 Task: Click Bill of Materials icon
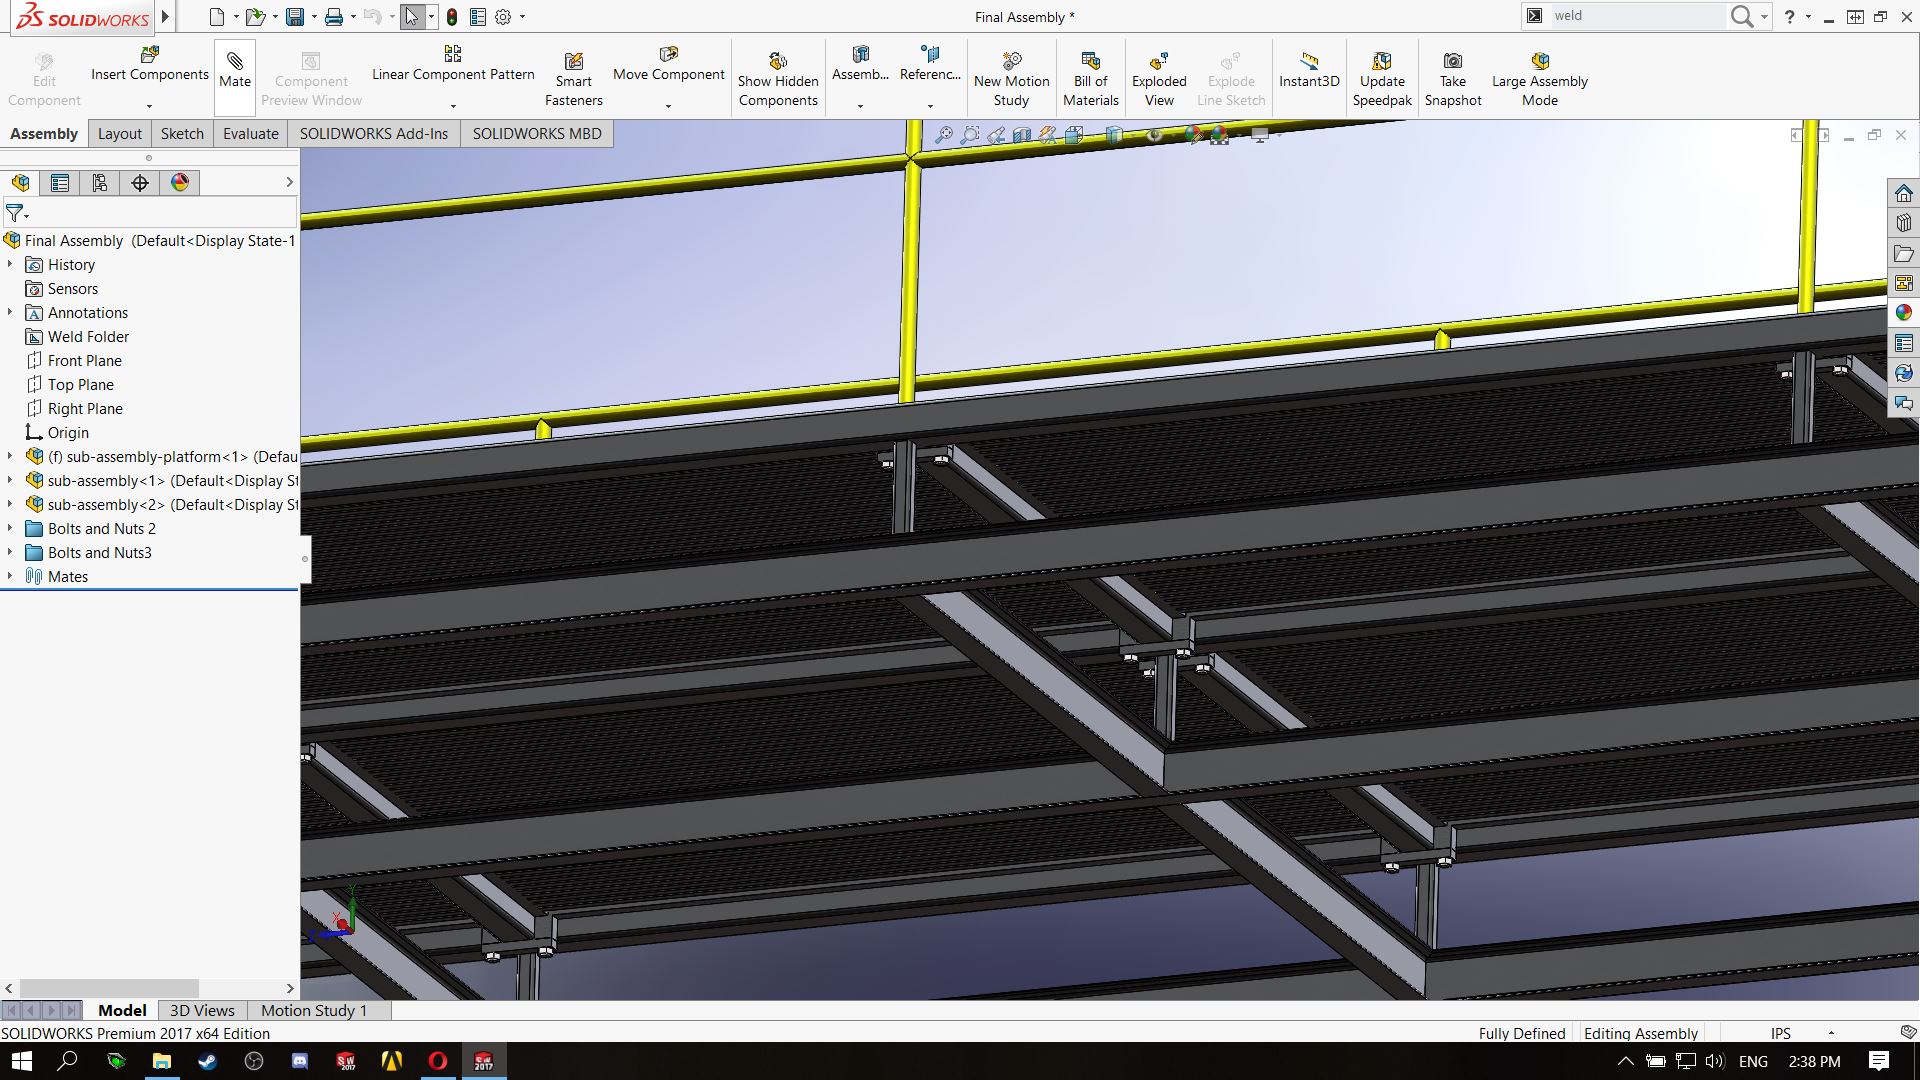(x=1090, y=79)
